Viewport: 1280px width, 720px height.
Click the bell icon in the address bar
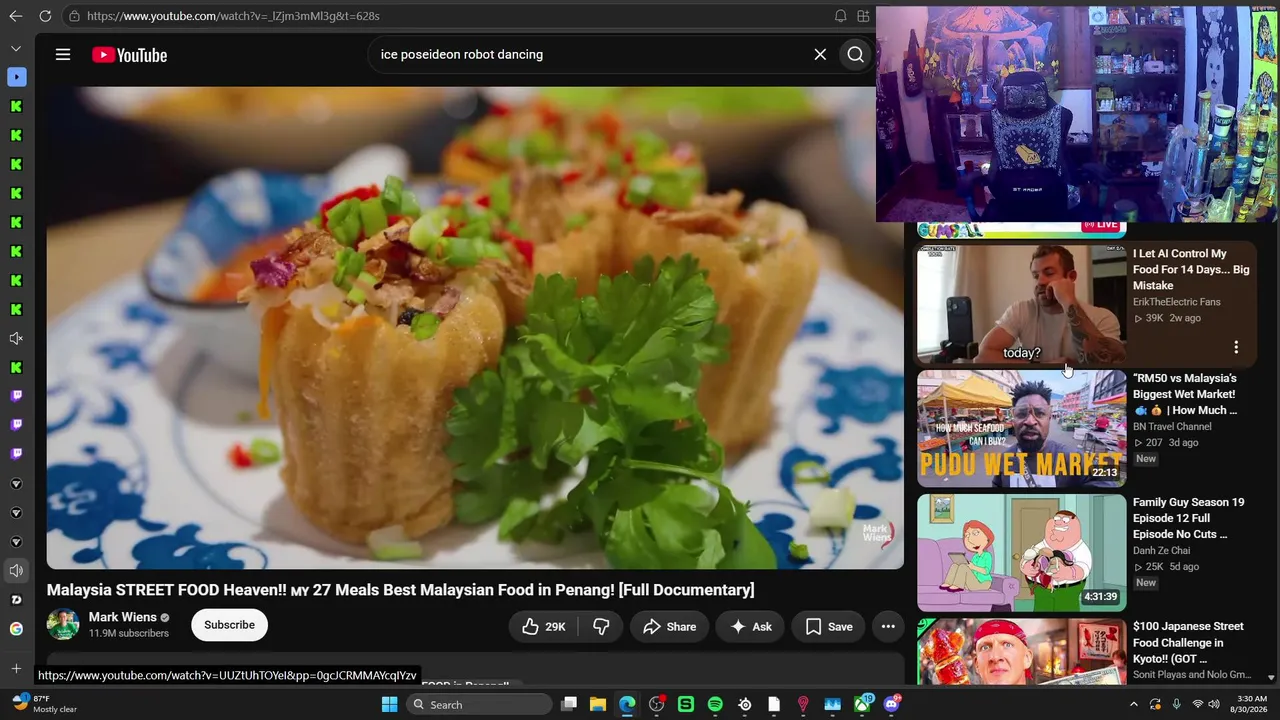point(840,16)
